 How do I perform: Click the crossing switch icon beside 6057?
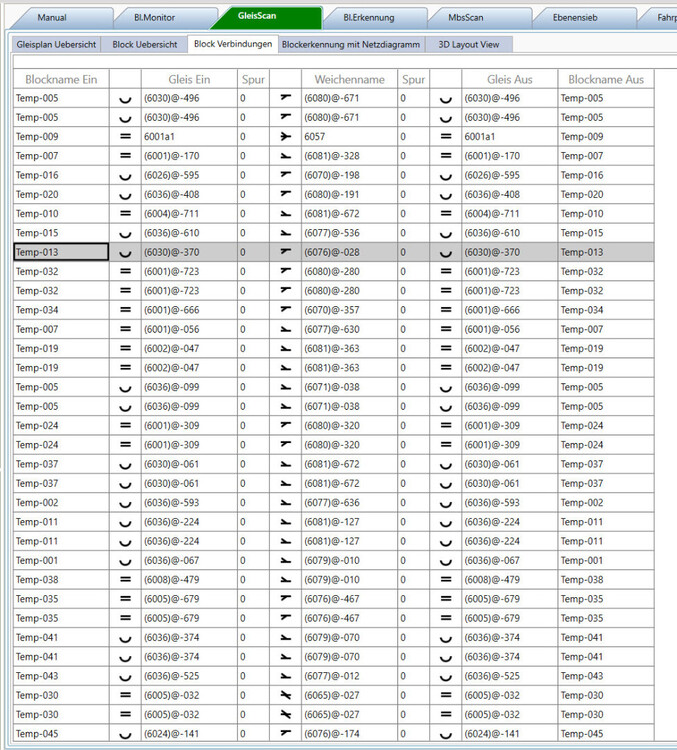[x=286, y=136]
